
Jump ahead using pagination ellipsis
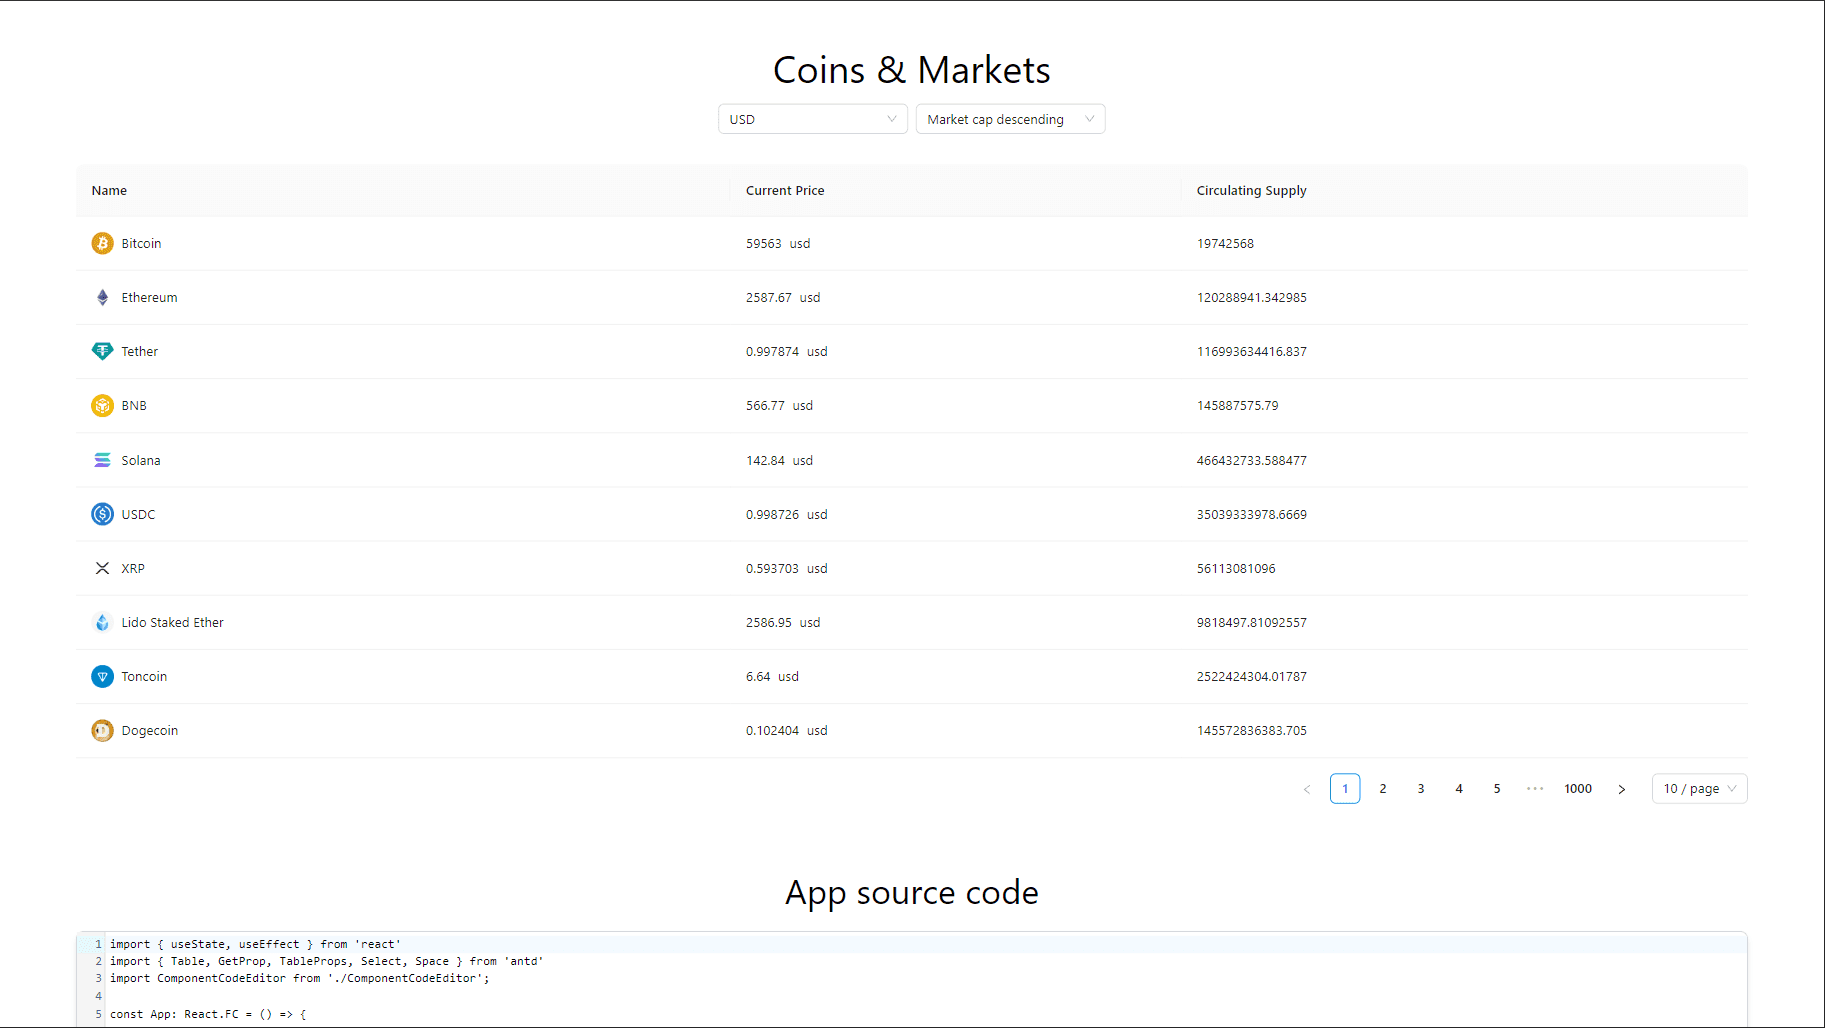[x=1535, y=789]
